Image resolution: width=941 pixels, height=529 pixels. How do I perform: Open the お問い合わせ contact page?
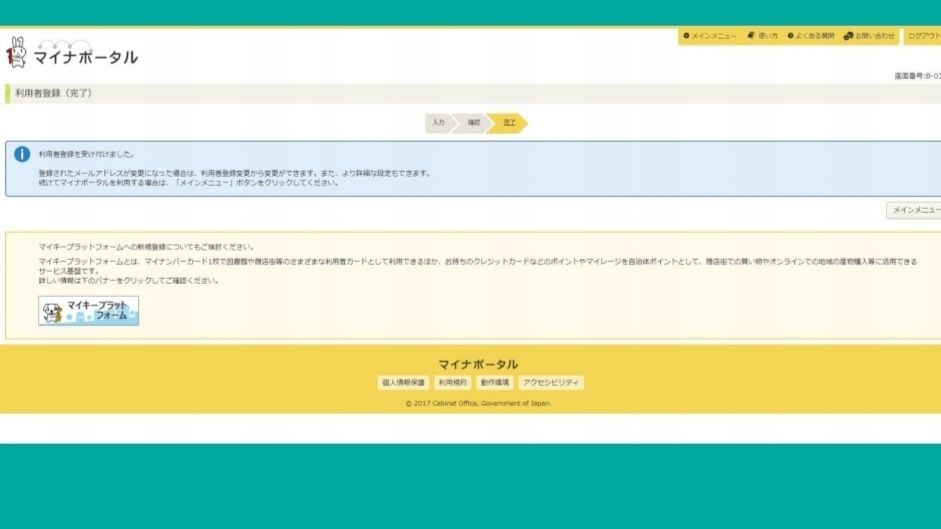[869, 36]
